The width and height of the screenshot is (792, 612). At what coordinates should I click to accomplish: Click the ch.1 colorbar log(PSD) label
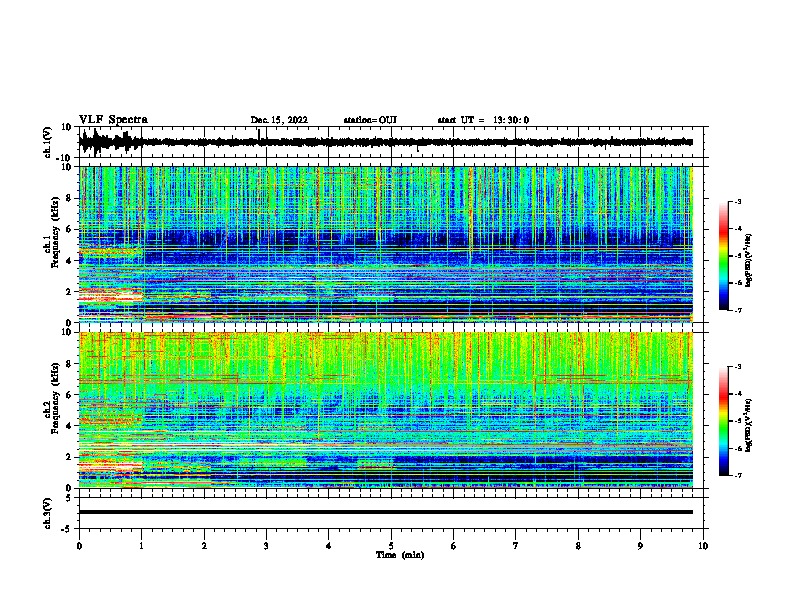click(x=749, y=261)
